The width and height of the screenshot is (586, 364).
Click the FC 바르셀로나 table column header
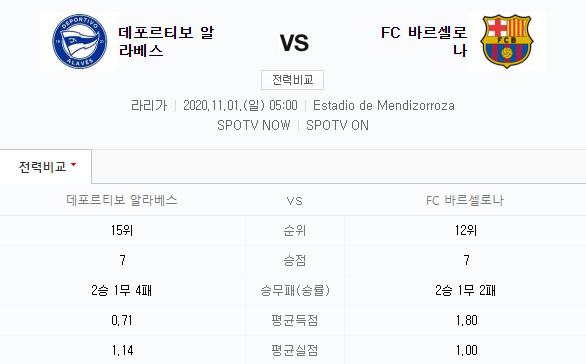coord(465,200)
